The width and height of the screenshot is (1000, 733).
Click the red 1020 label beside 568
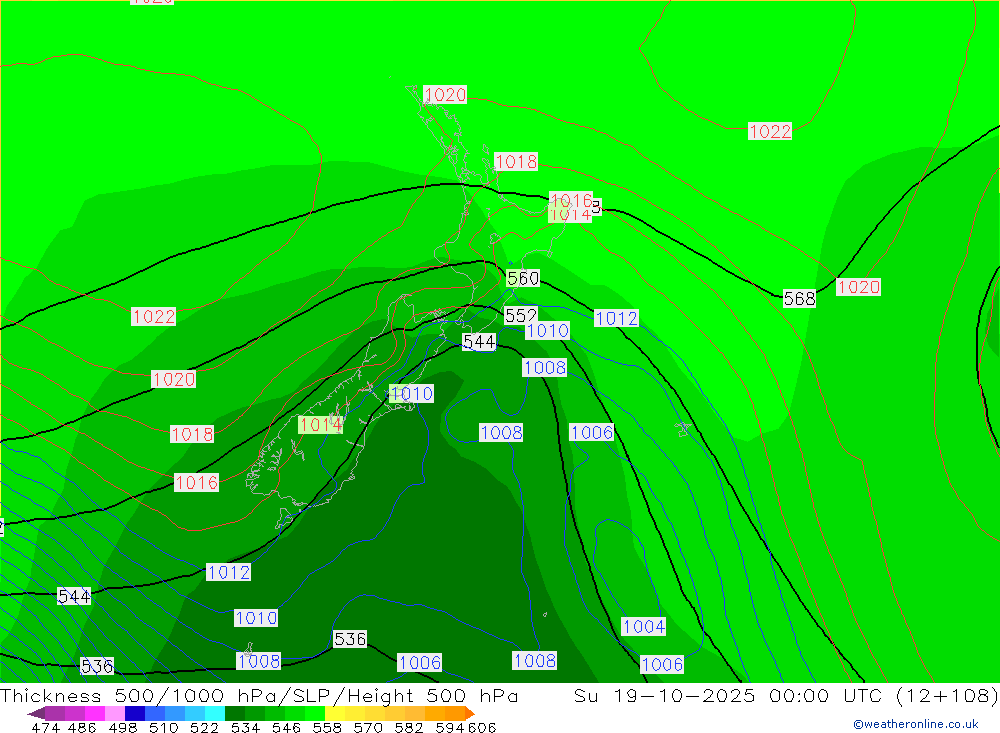tap(858, 287)
